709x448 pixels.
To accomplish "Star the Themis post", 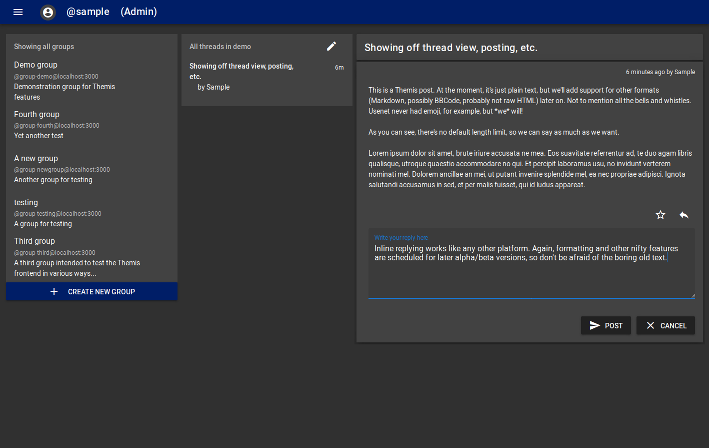I will 660,215.
